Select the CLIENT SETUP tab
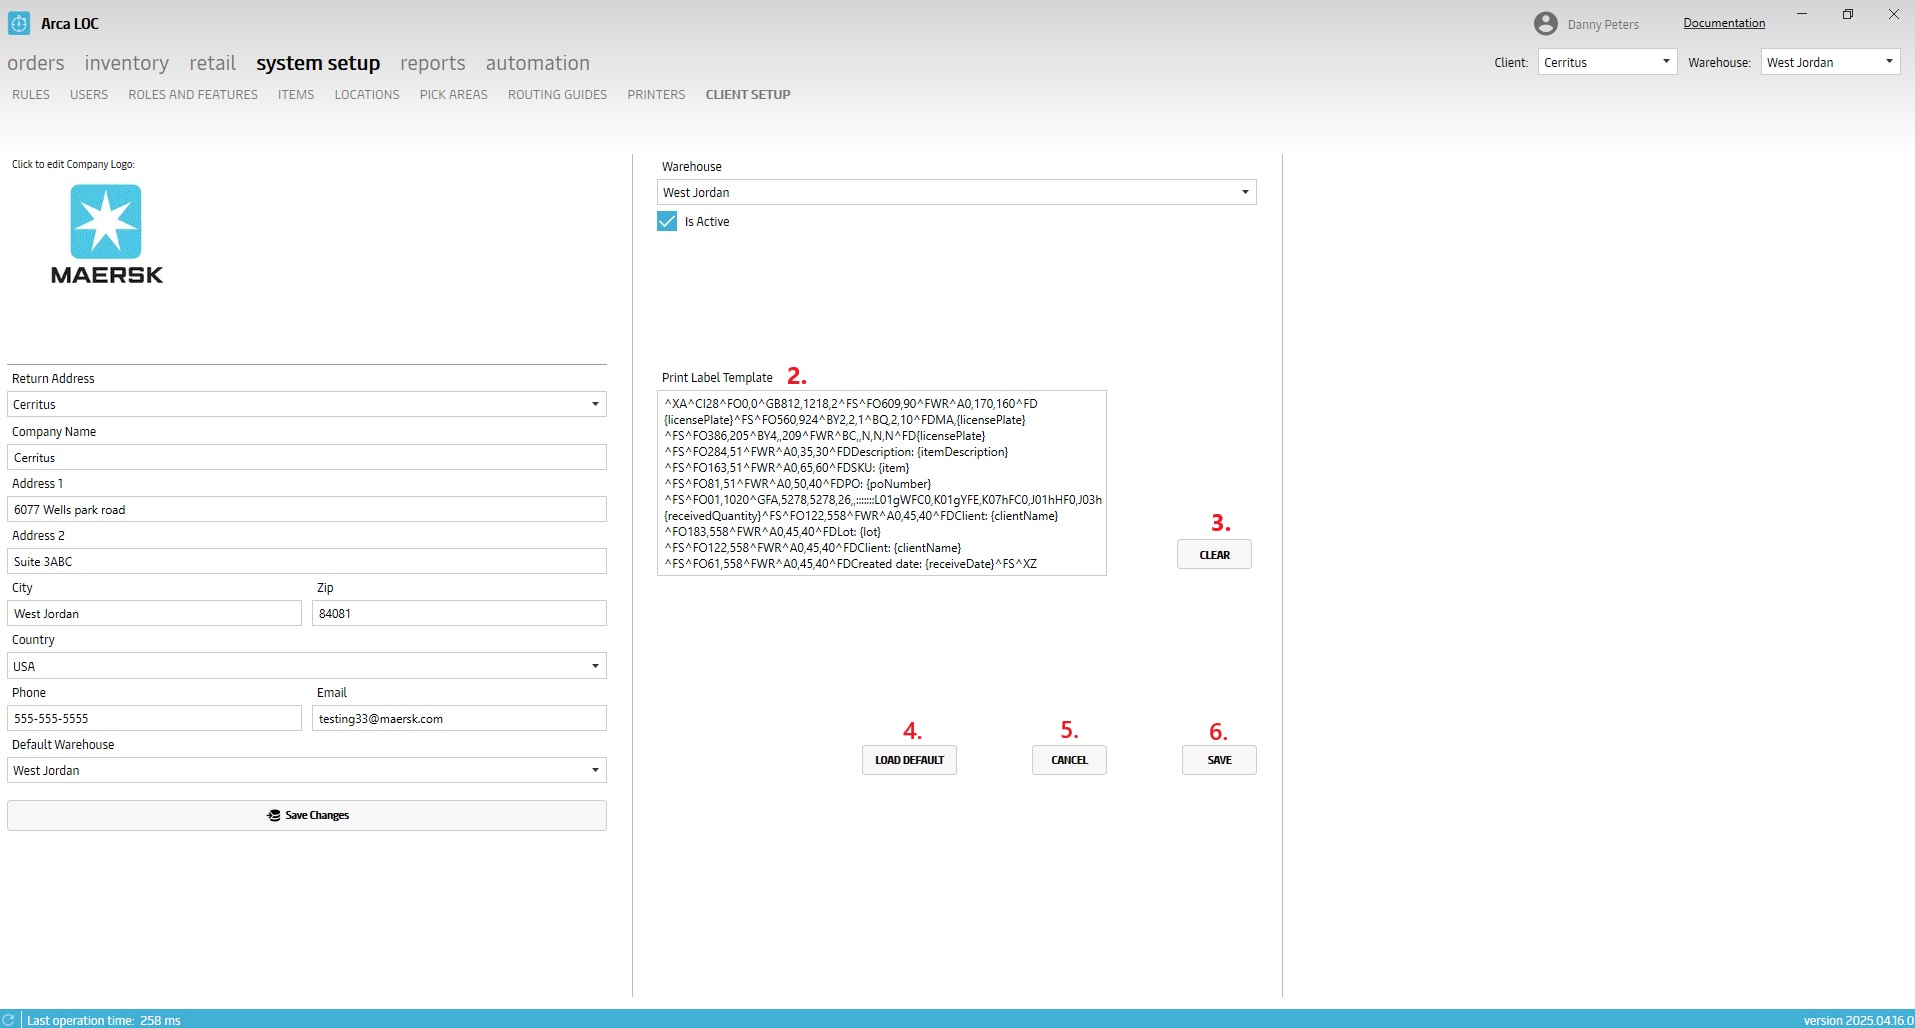Viewport: 1915px width, 1028px height. [748, 94]
